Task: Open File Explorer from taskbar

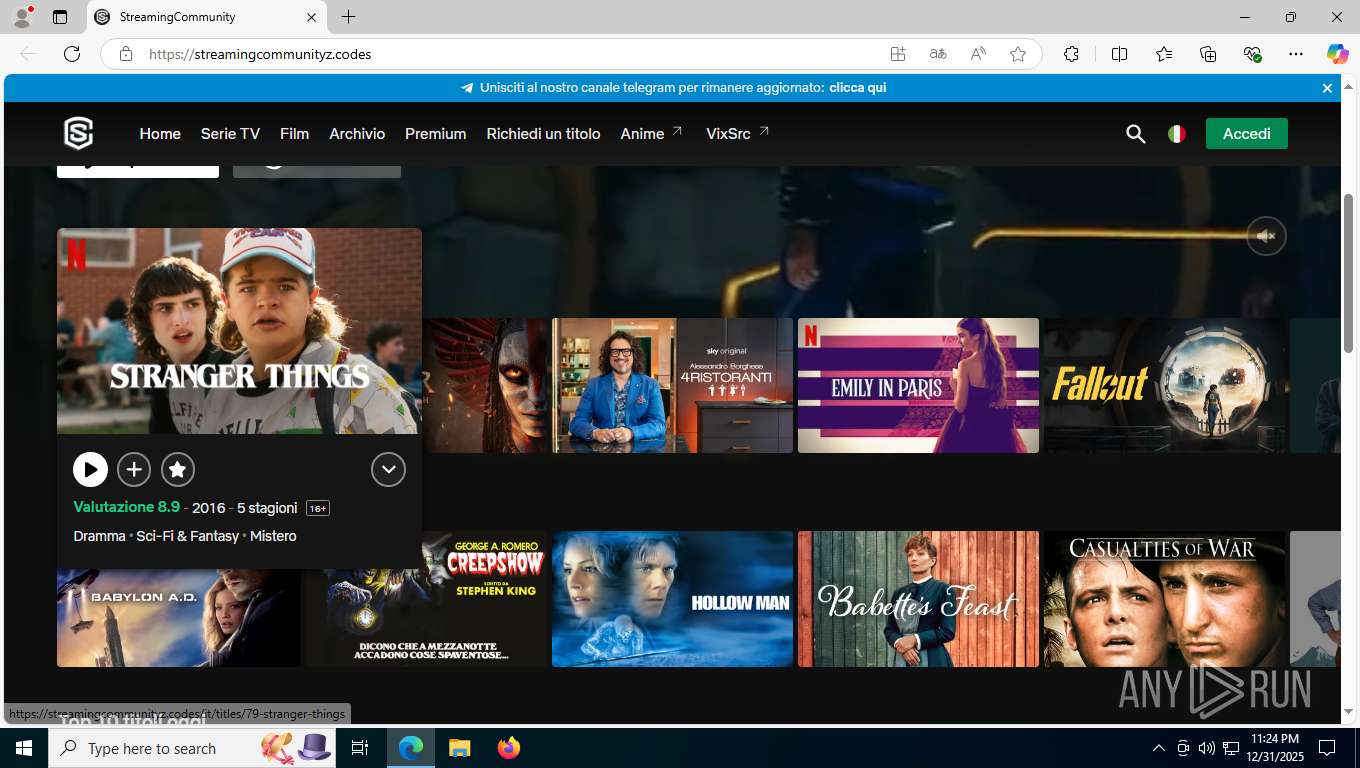Action: point(459,748)
